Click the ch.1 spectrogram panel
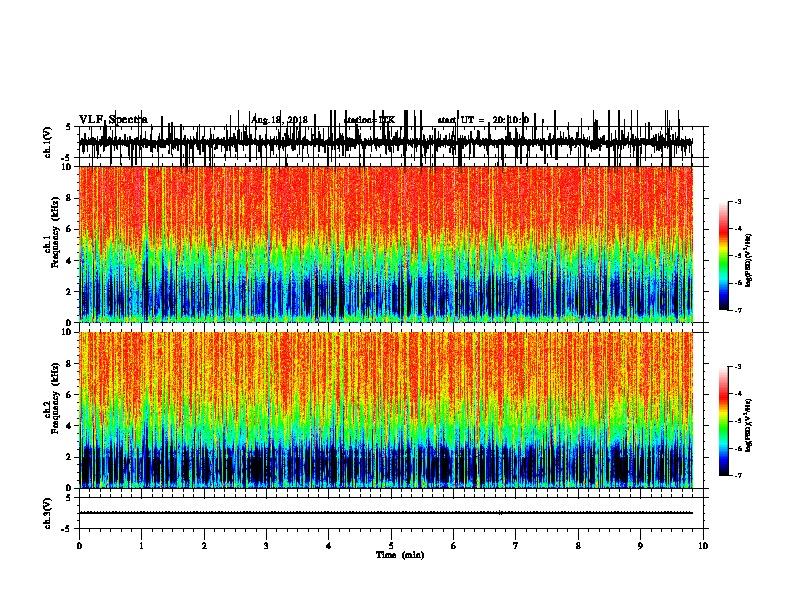Viewport: 792px width, 612px height. click(385, 244)
